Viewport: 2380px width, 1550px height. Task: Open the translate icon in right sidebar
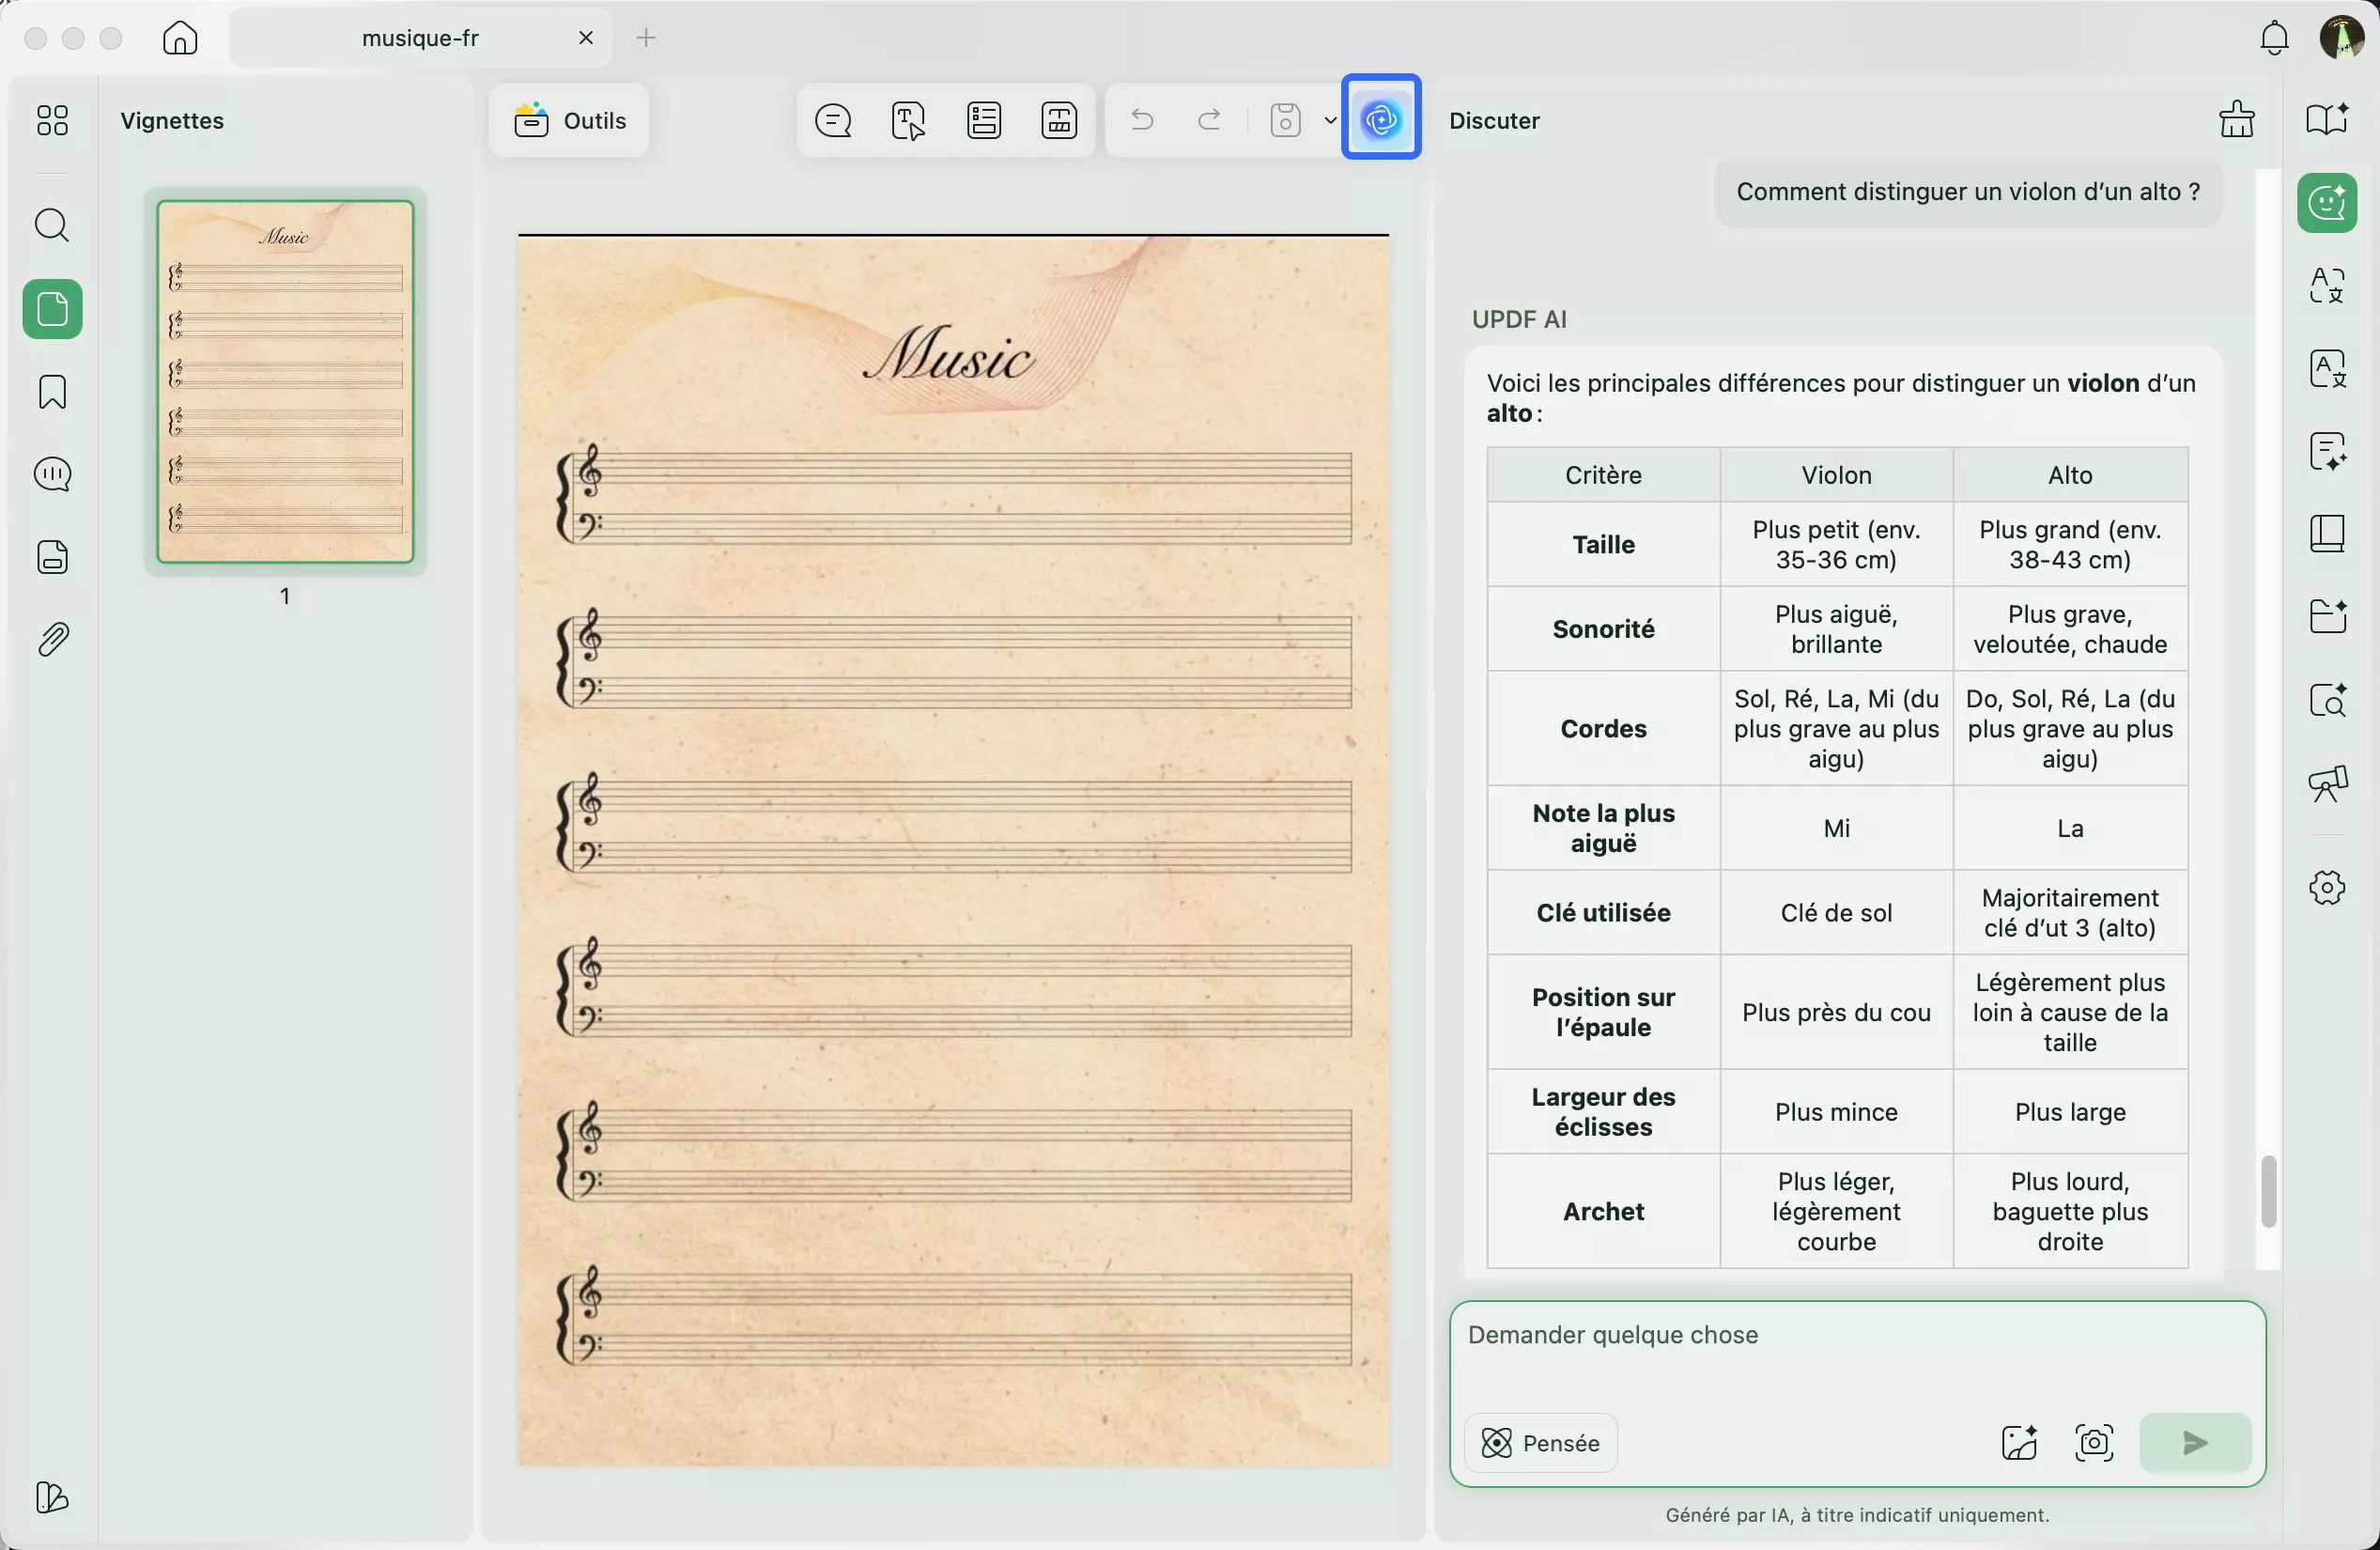pyautogui.click(x=2327, y=285)
